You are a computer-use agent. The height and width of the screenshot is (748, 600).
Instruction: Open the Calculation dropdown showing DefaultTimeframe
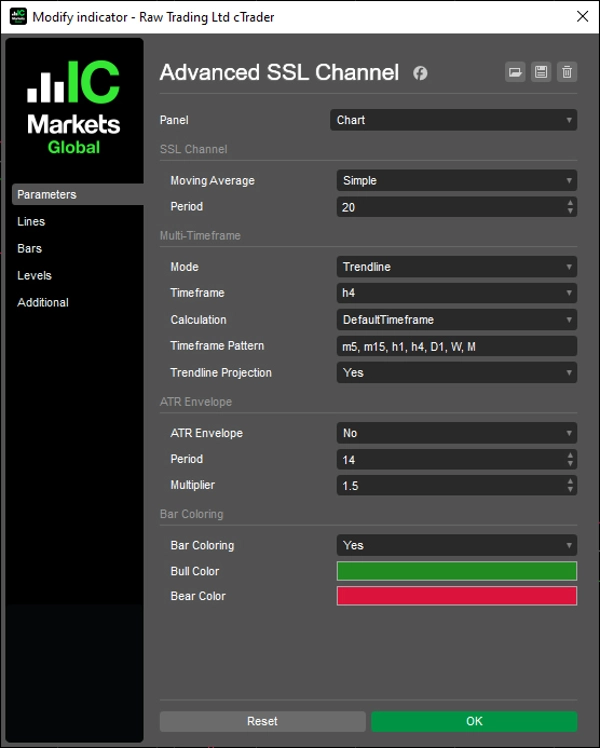point(457,320)
